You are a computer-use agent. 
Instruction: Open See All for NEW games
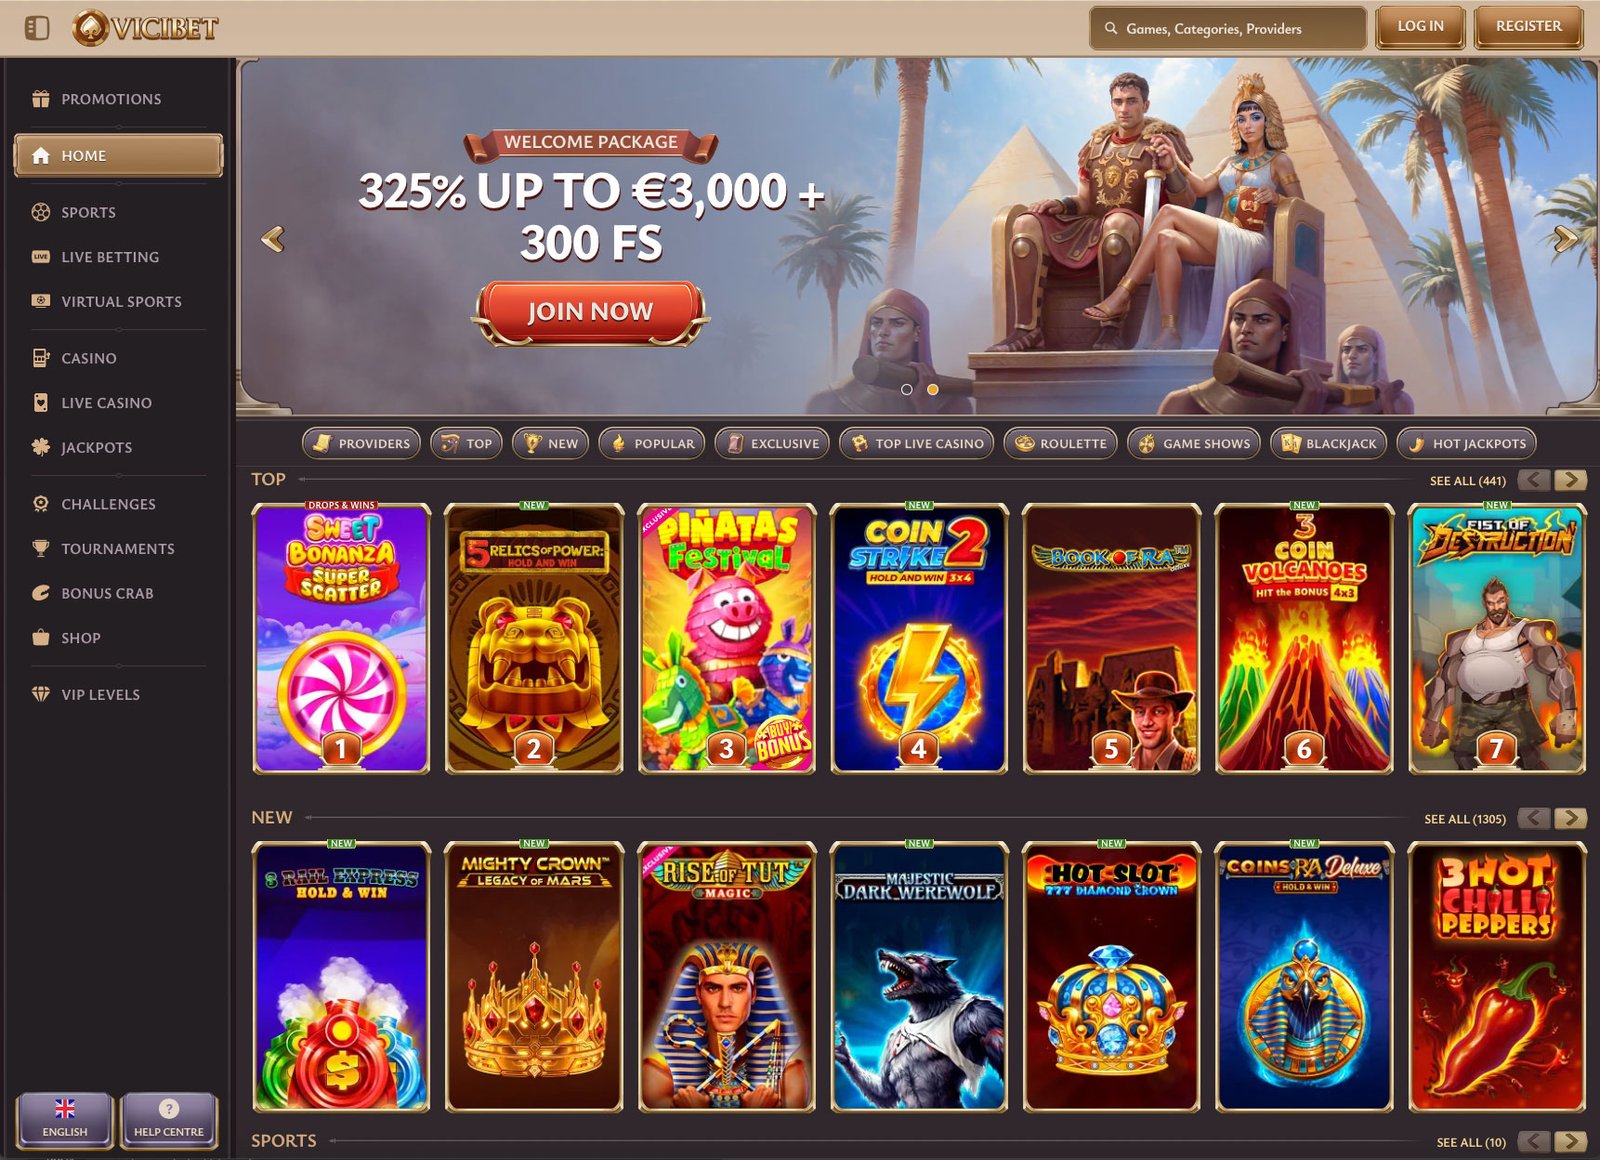click(1465, 819)
